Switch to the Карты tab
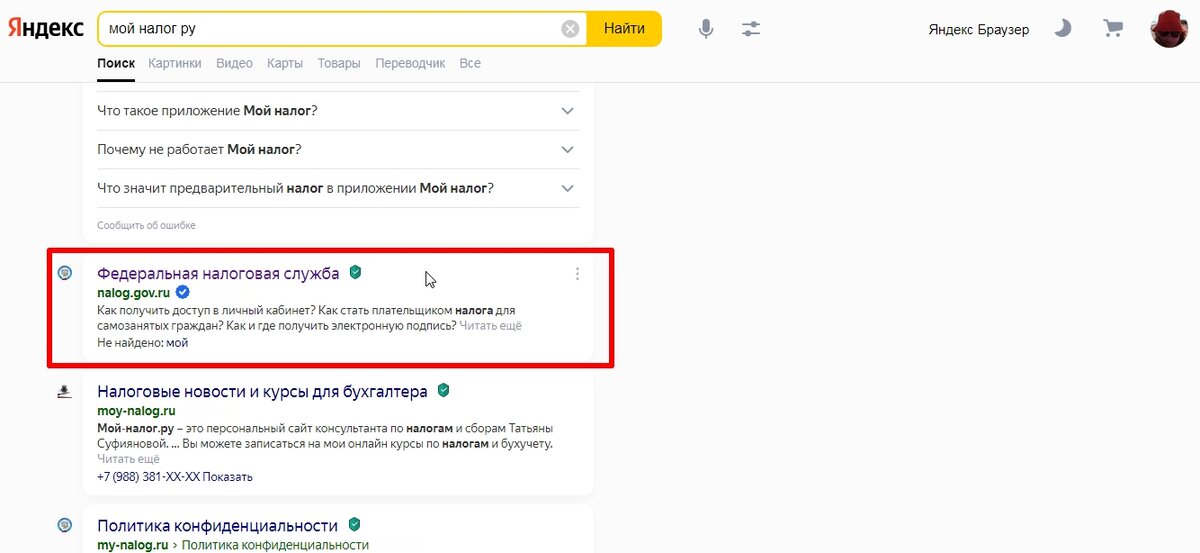 click(x=285, y=63)
